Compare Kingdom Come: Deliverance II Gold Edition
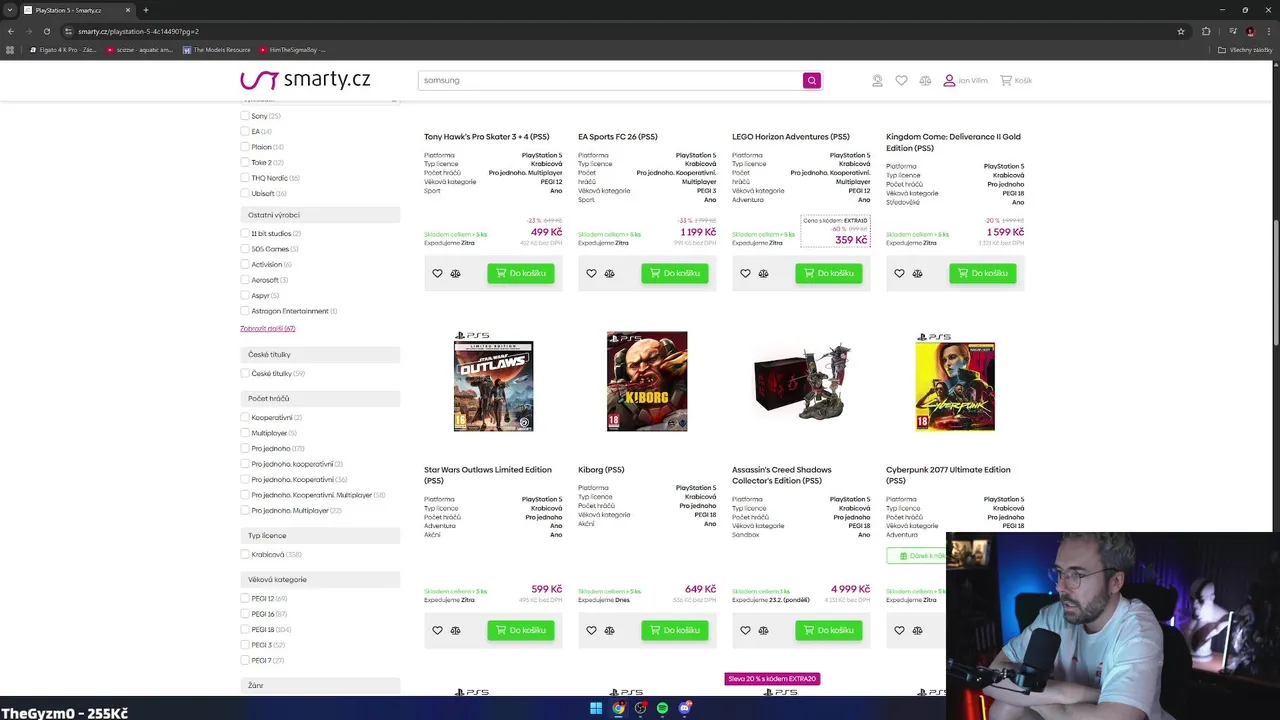This screenshot has height=720, width=1280. point(917,273)
